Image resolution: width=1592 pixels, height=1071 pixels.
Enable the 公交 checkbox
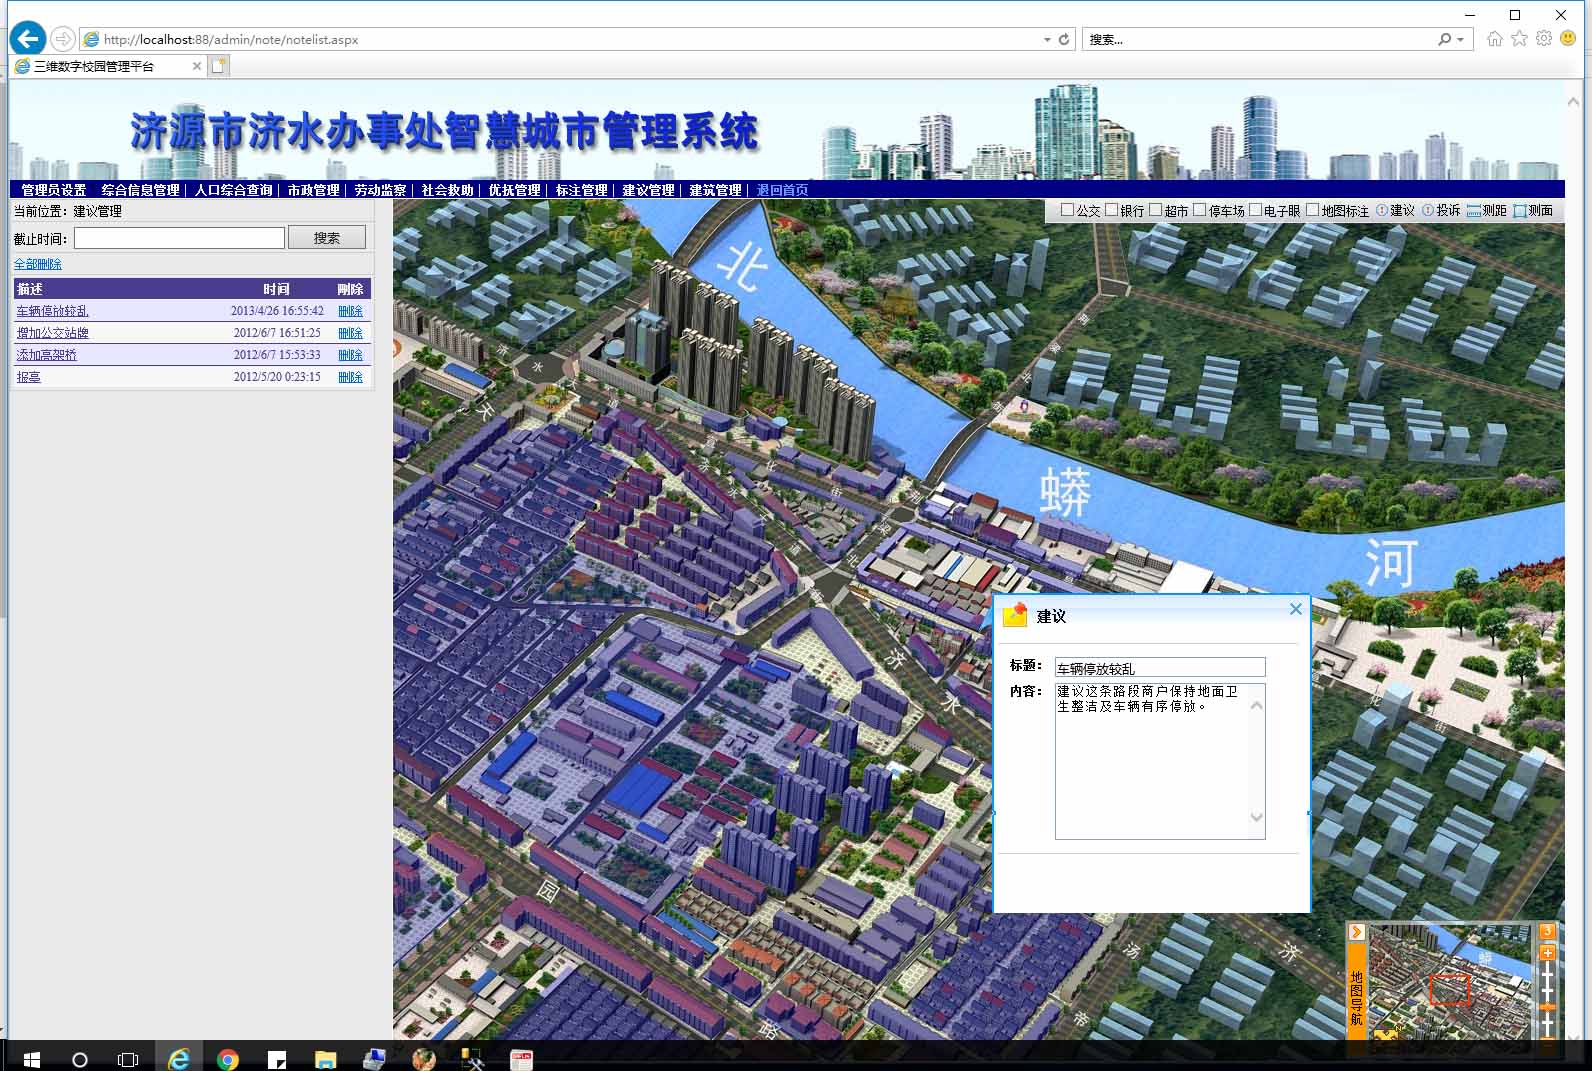1067,211
